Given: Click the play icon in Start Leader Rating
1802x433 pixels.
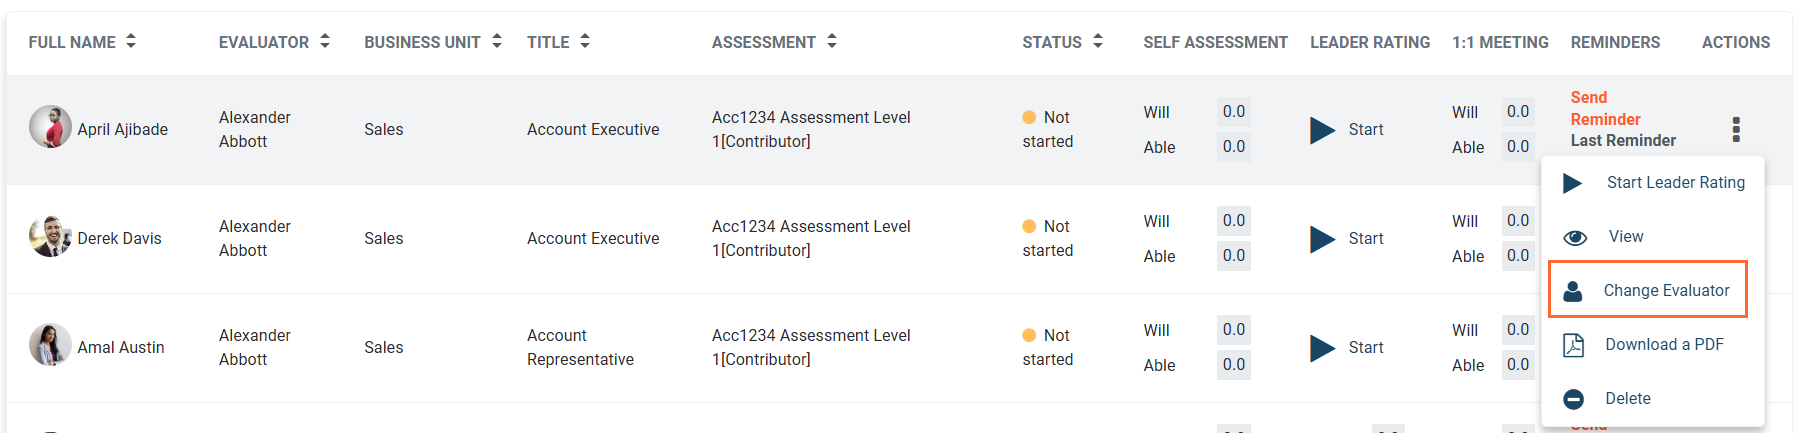Looking at the screenshot, I should (x=1573, y=183).
